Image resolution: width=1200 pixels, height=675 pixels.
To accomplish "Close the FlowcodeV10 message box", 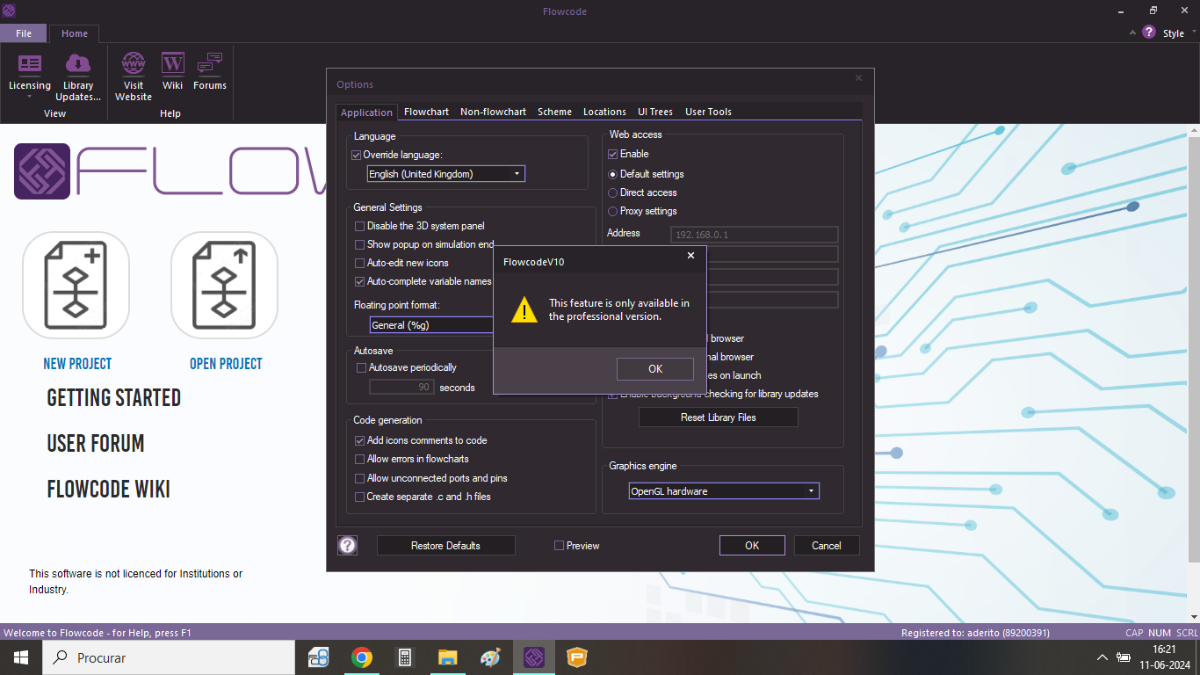I will pyautogui.click(x=690, y=256).
